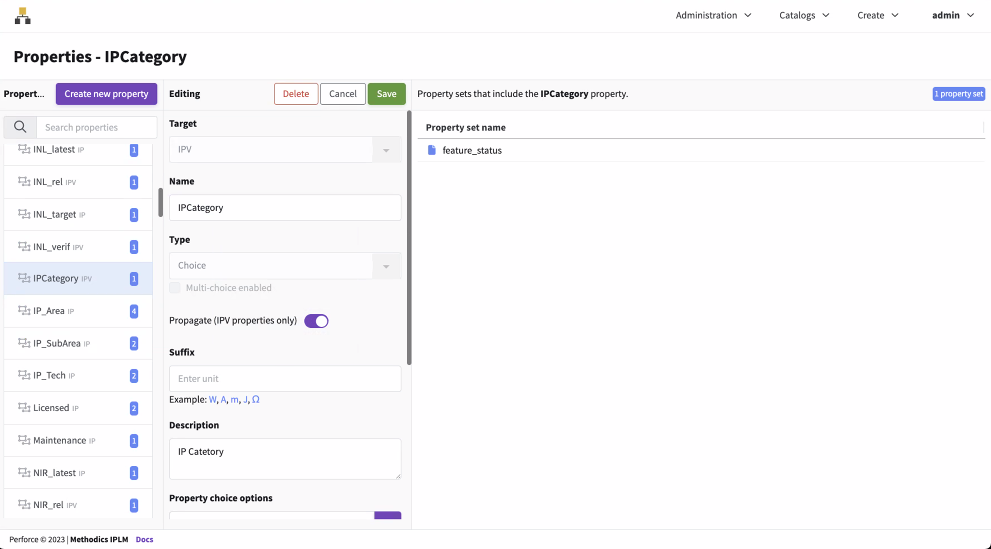The image size is (991, 549).
Task: Click the Licensed property icon
Action: pyautogui.click(x=24, y=408)
